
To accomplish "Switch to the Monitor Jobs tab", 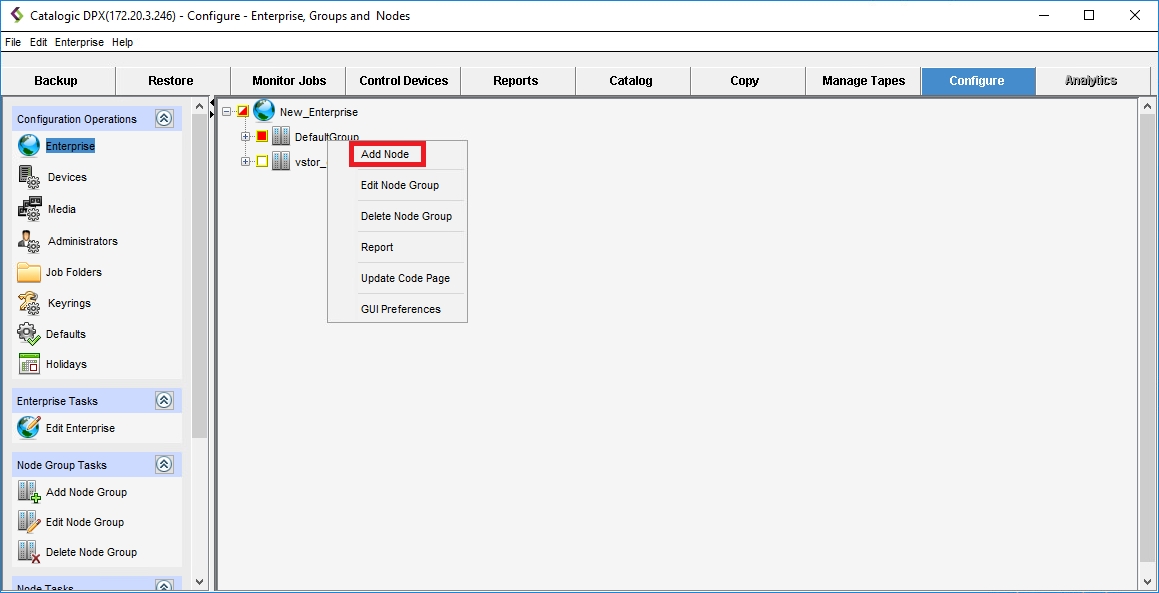I will [288, 81].
